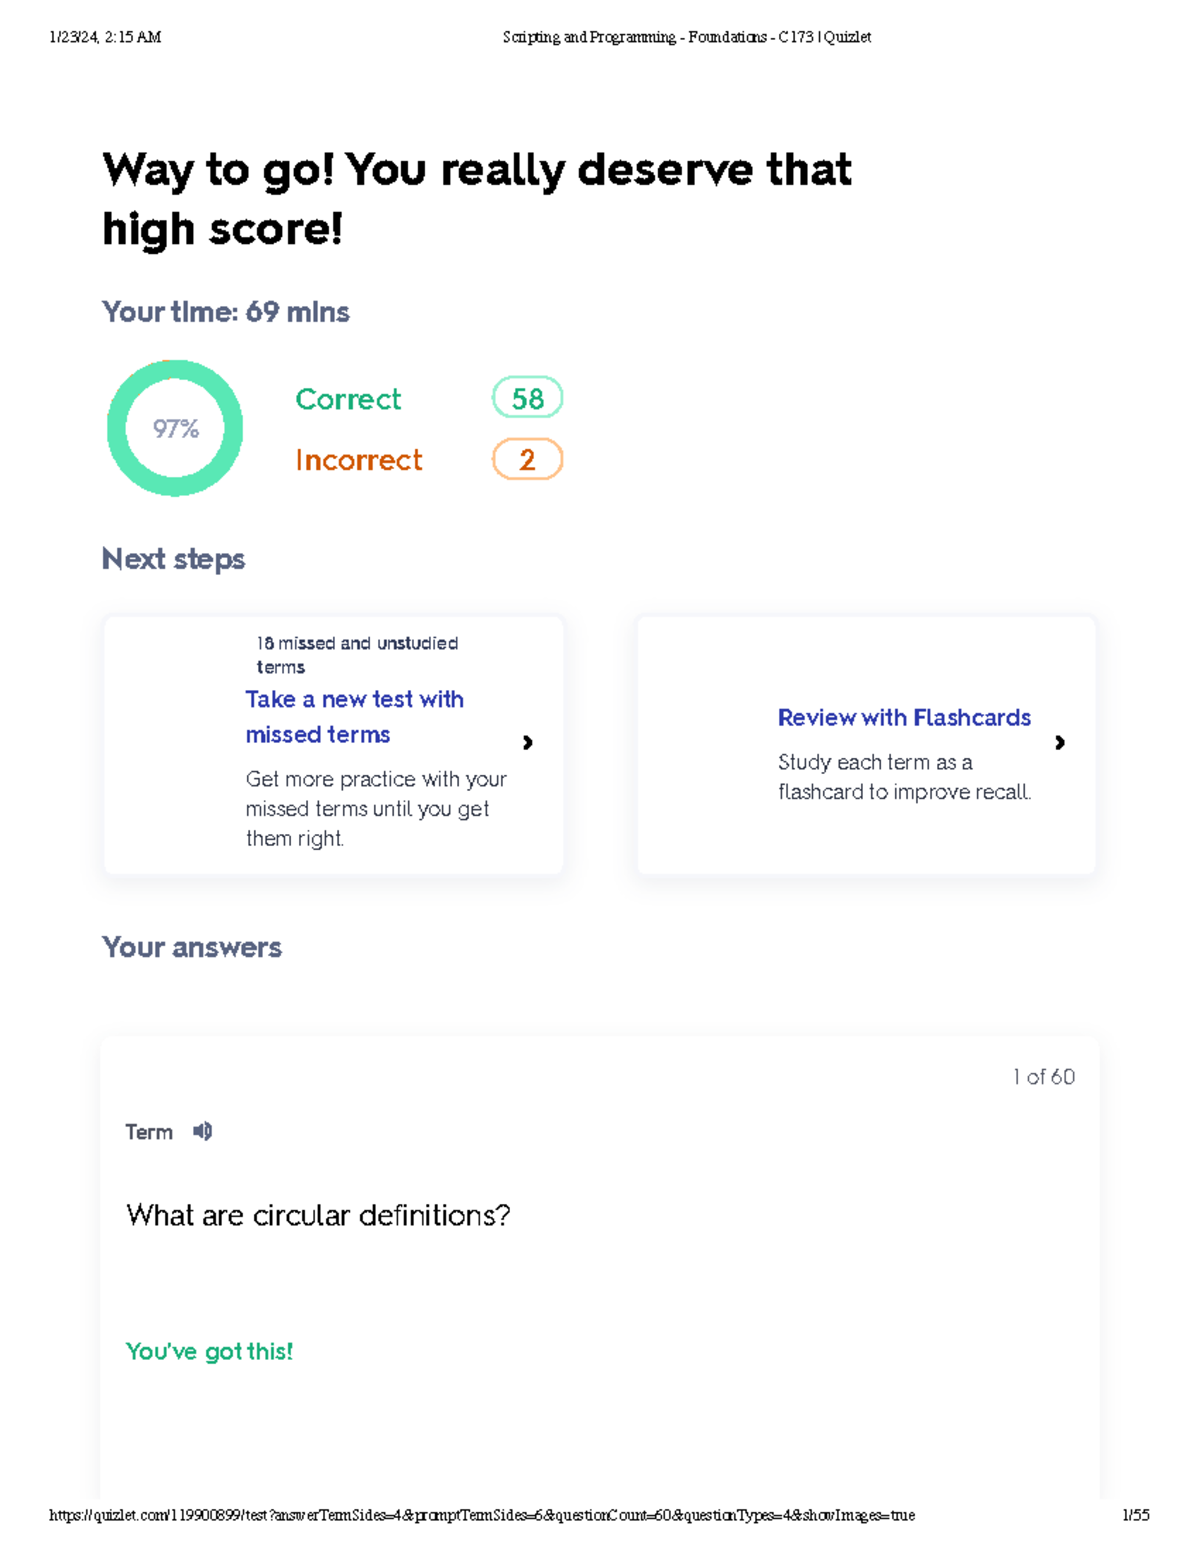Click the "You've got this!" feedback text
1200x1553 pixels.
click(x=209, y=1351)
